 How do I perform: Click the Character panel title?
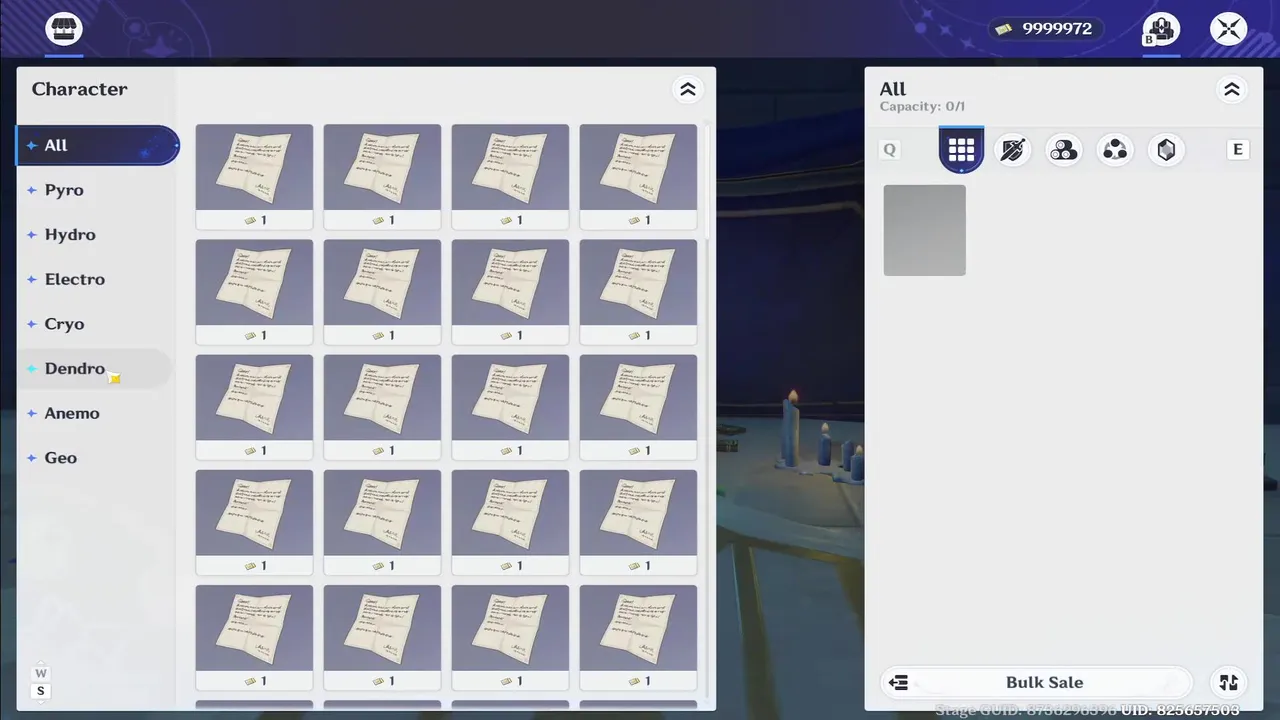pos(79,89)
